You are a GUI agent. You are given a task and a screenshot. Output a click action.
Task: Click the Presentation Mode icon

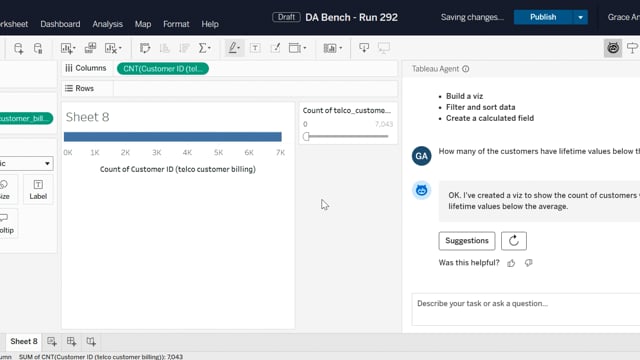[384, 48]
